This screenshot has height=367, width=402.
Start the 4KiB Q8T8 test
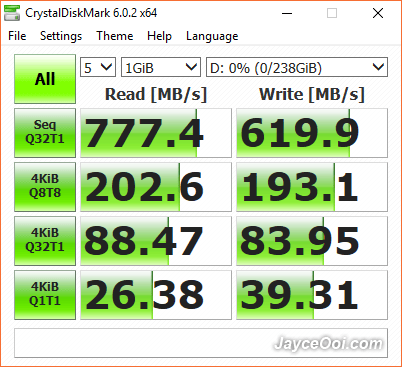point(45,187)
